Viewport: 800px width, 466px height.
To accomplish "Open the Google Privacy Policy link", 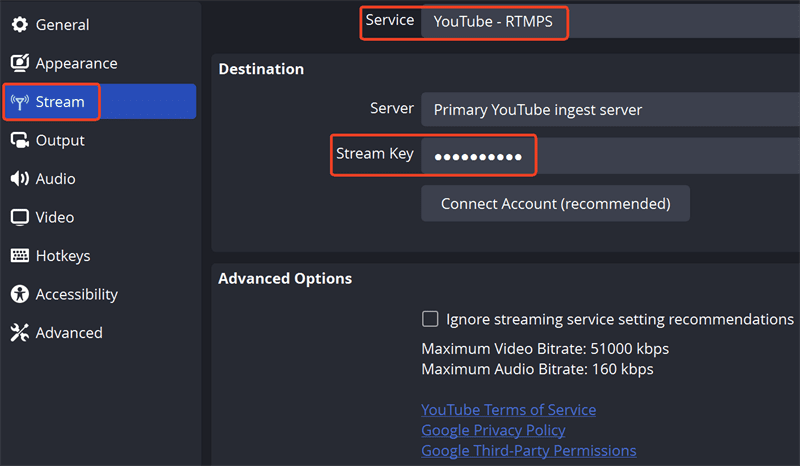I will point(493,430).
